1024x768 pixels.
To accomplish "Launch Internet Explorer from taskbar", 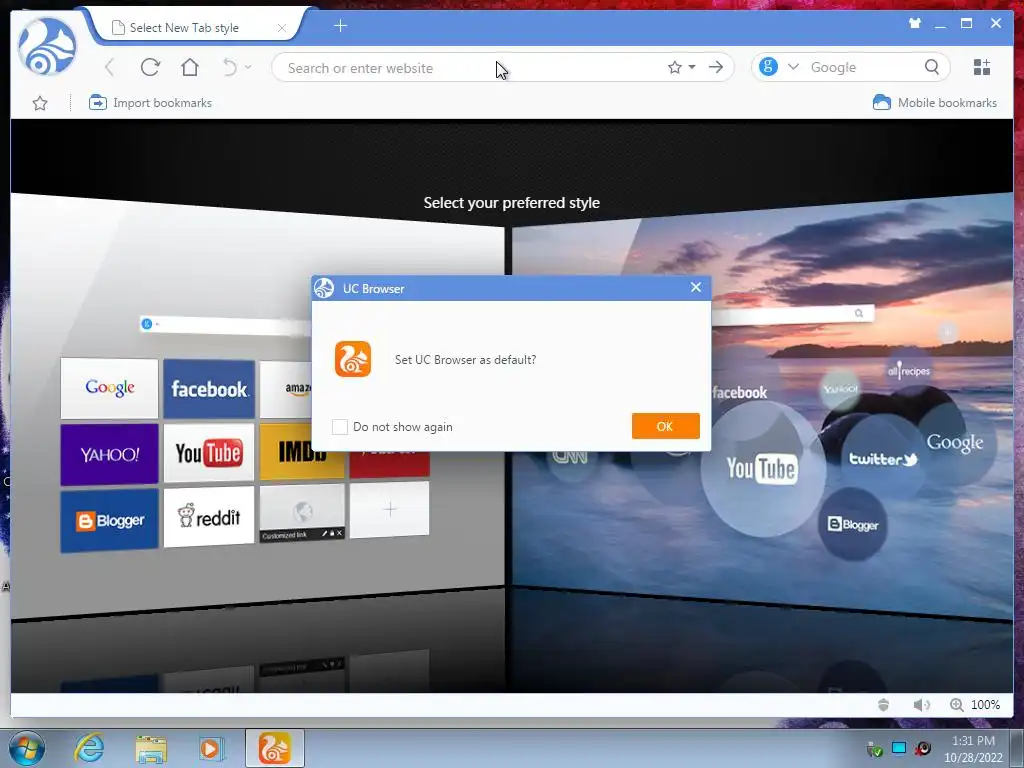I will [x=89, y=748].
